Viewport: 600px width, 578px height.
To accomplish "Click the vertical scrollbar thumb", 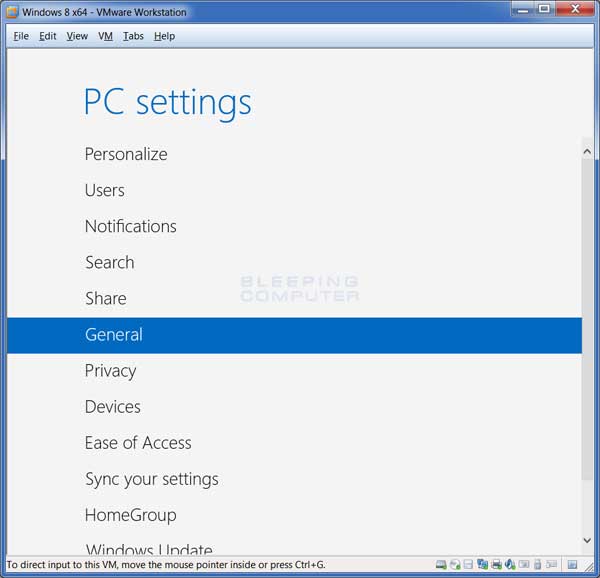I will click(587, 319).
